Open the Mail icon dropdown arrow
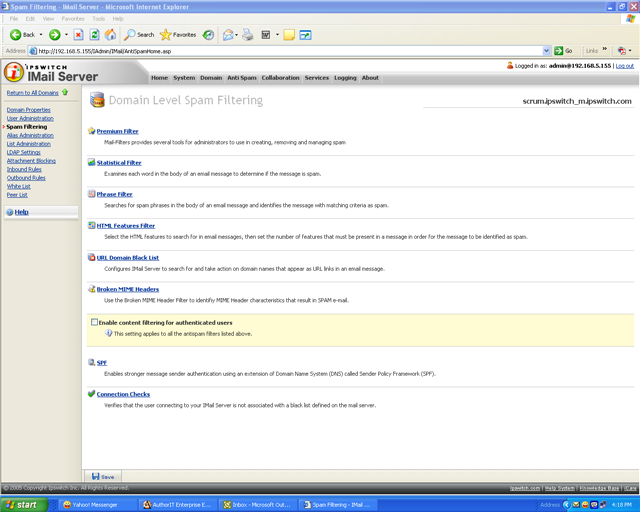The width and height of the screenshot is (640, 512). (x=237, y=35)
